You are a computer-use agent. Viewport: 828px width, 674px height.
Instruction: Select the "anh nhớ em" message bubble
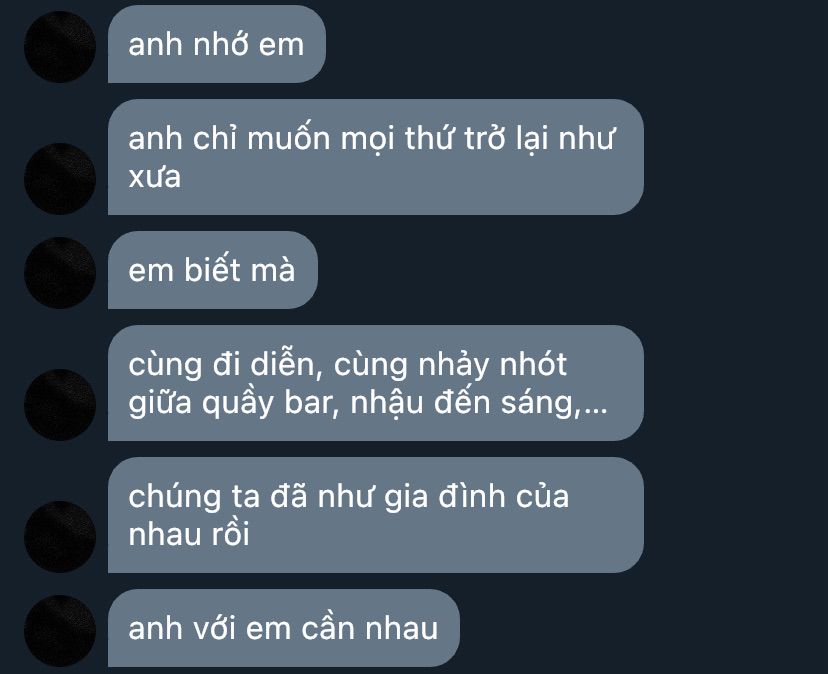217,44
